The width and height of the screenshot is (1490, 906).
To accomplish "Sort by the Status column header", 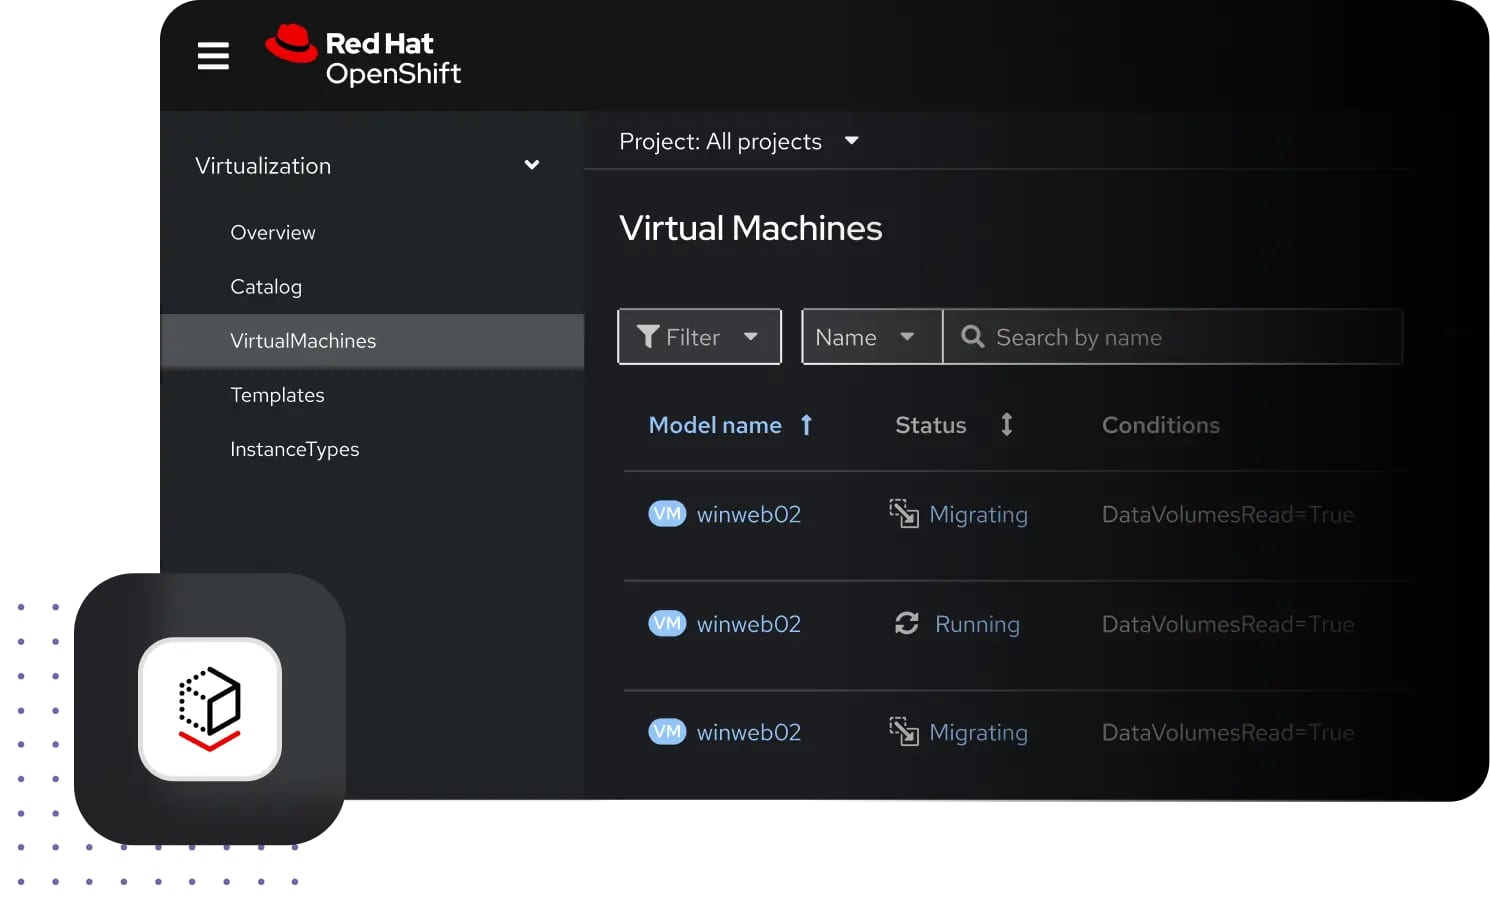I will click(931, 425).
